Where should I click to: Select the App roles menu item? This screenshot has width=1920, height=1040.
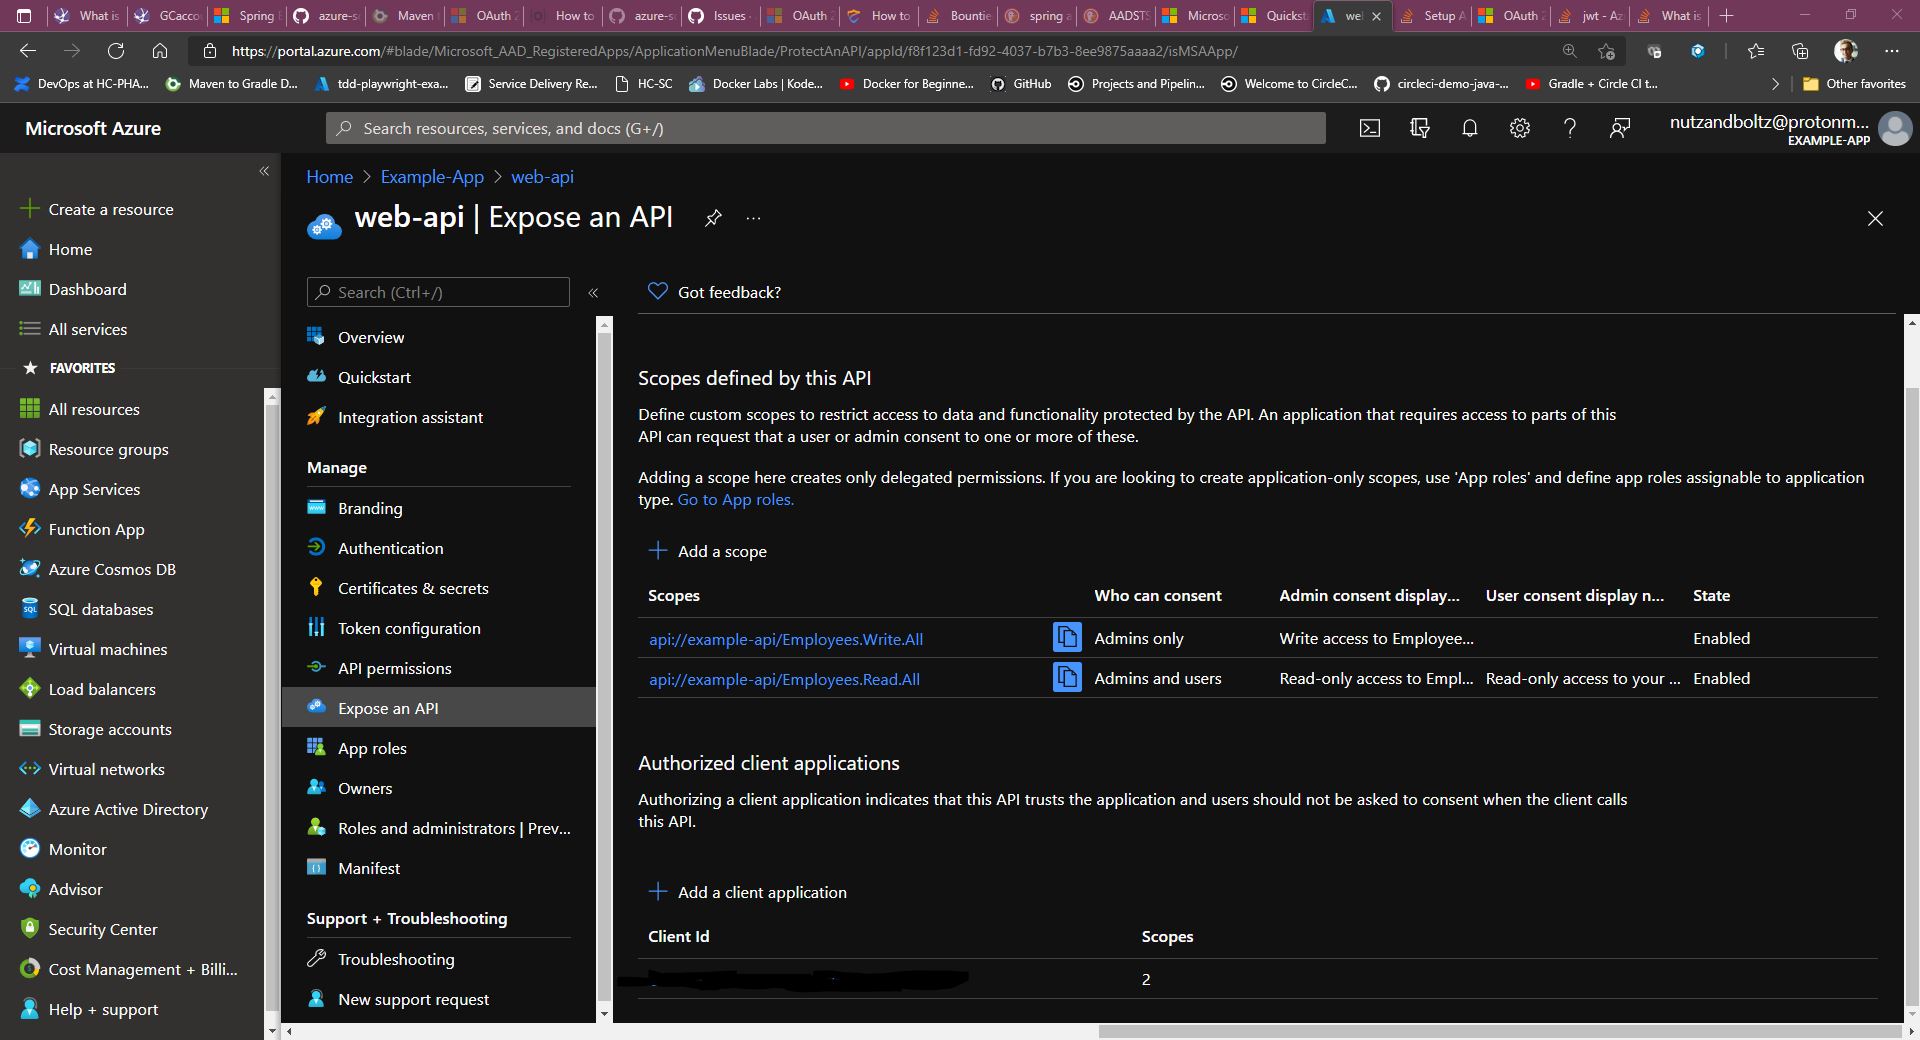[x=372, y=747]
